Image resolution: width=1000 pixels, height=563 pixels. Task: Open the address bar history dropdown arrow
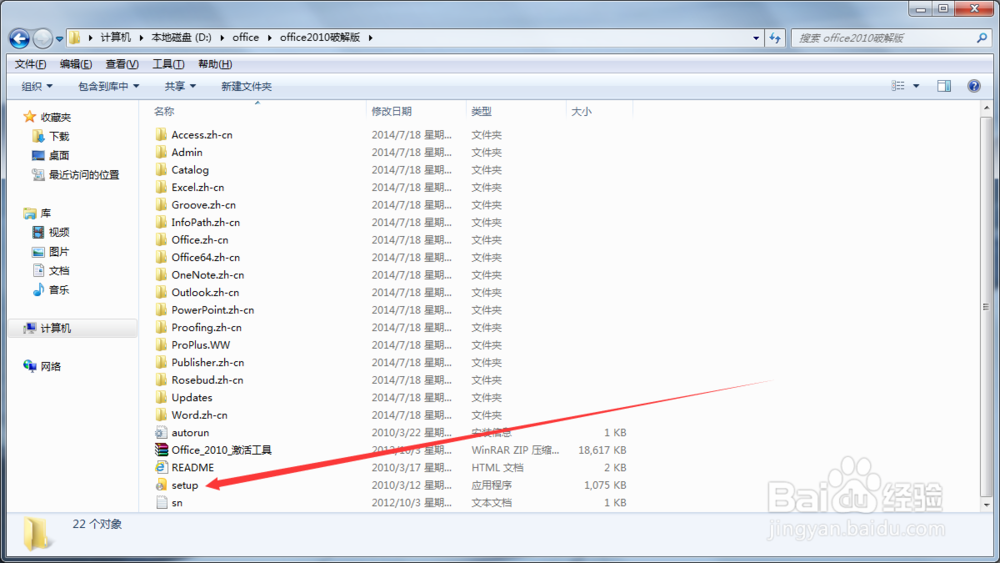(x=756, y=38)
